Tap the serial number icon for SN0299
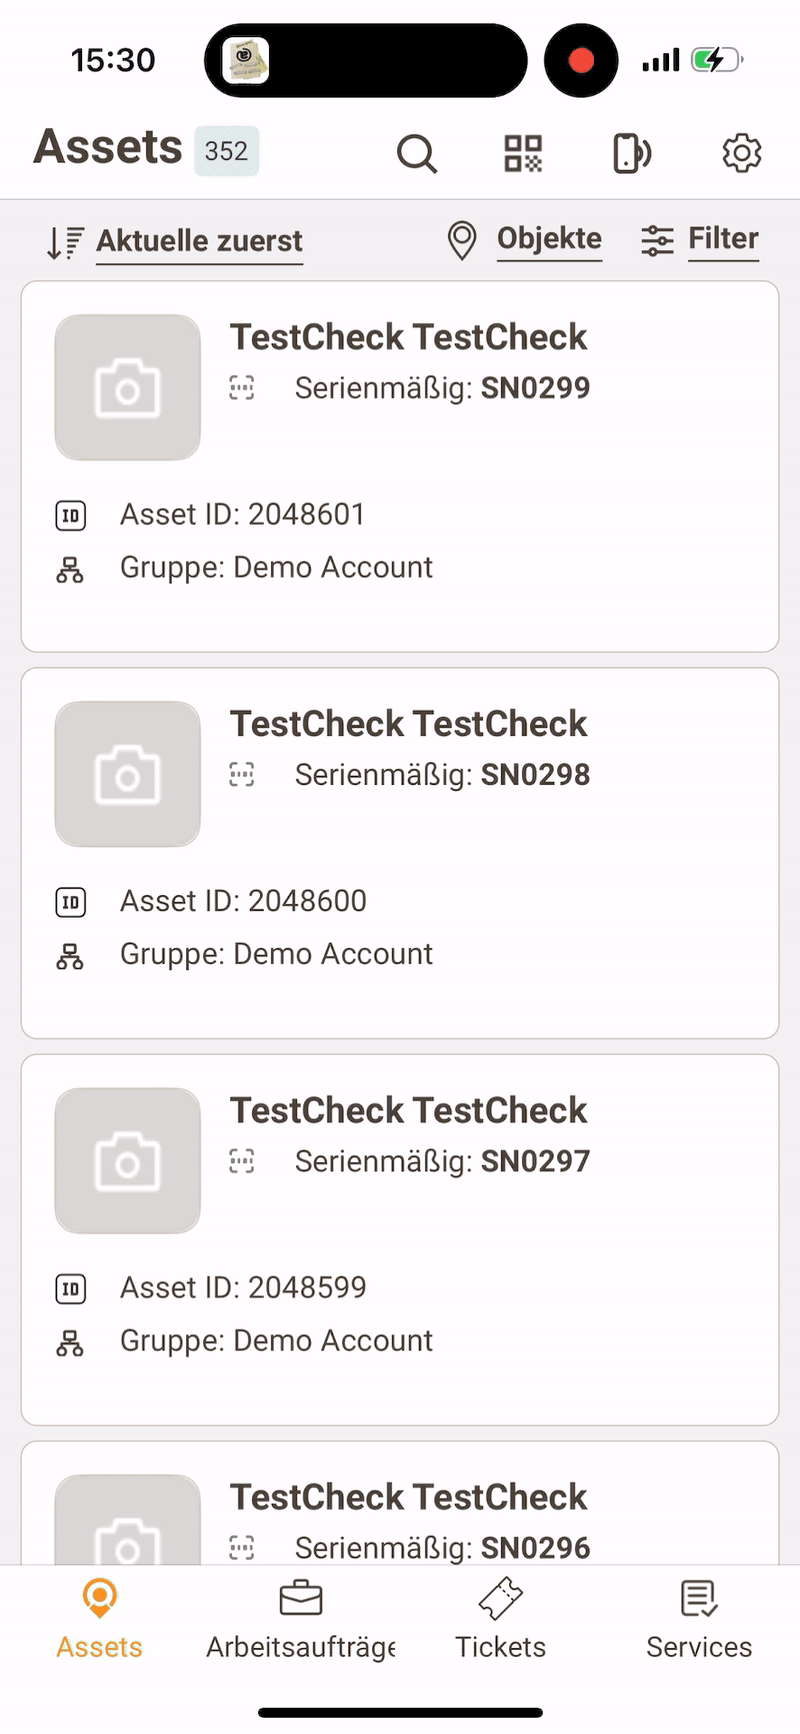The image size is (800, 1734). pyautogui.click(x=242, y=388)
